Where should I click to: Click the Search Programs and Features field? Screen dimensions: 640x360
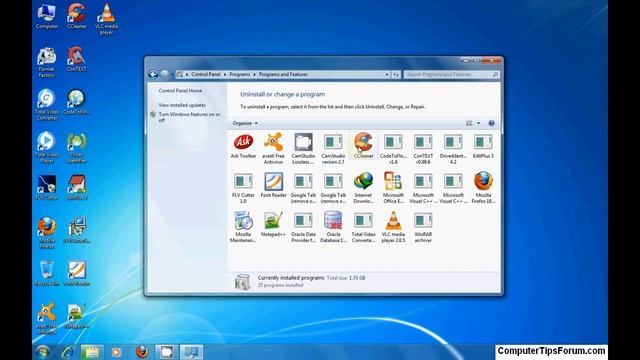[452, 75]
